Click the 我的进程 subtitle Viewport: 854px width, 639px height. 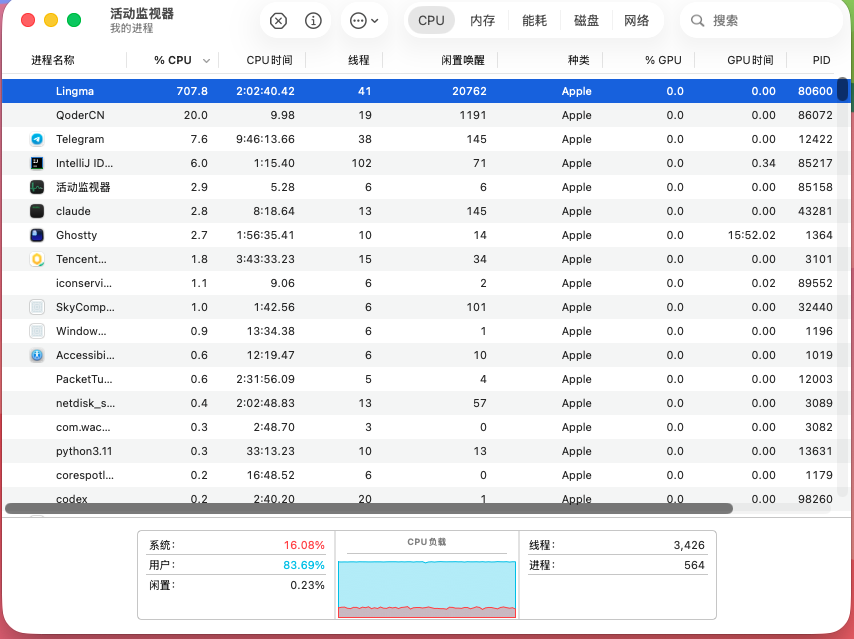[x=131, y=28]
